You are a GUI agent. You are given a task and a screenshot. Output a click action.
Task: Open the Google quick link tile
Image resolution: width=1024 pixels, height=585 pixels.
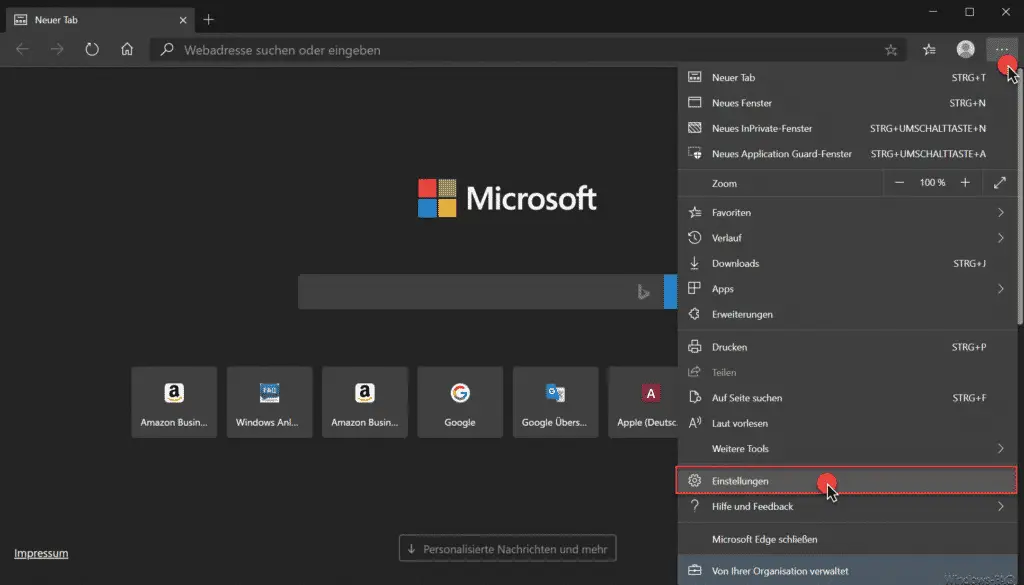point(460,402)
